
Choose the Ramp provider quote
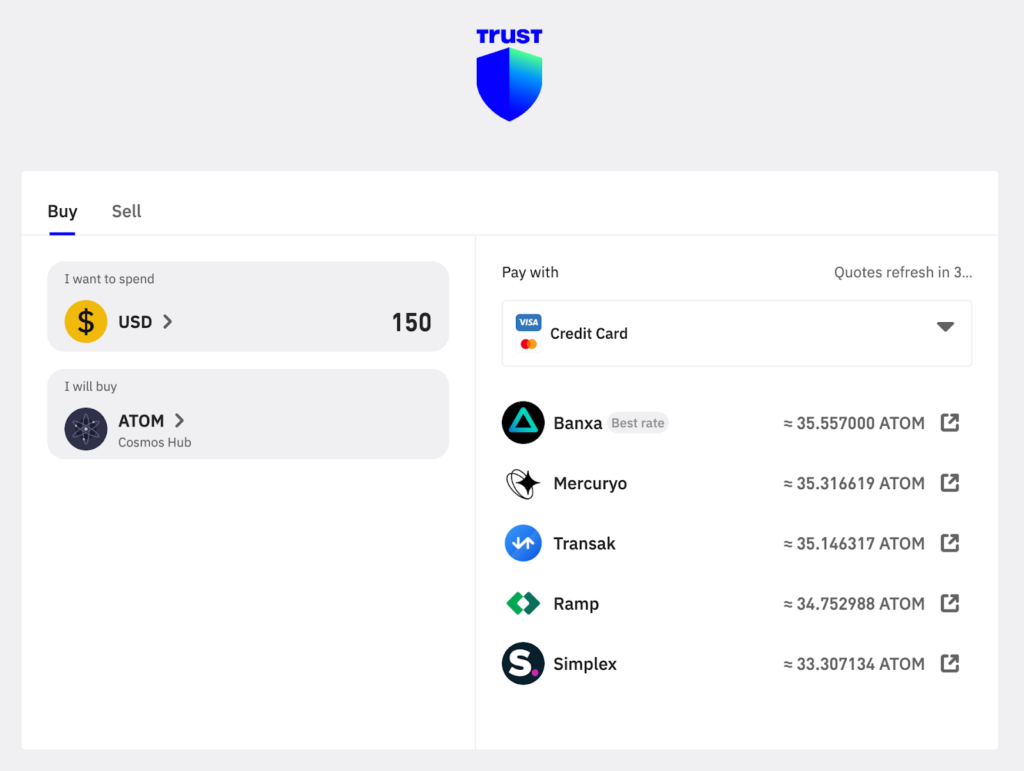(x=576, y=603)
